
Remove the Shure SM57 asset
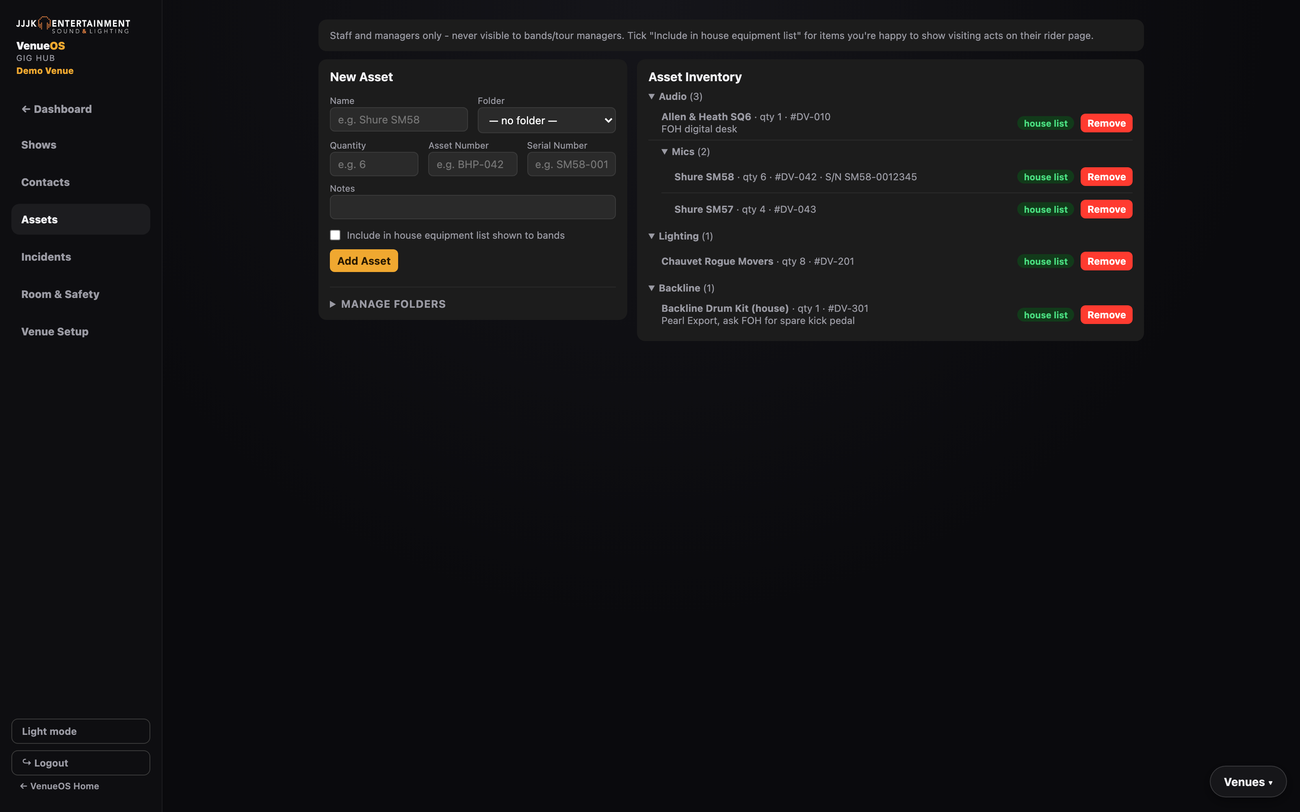click(1106, 209)
